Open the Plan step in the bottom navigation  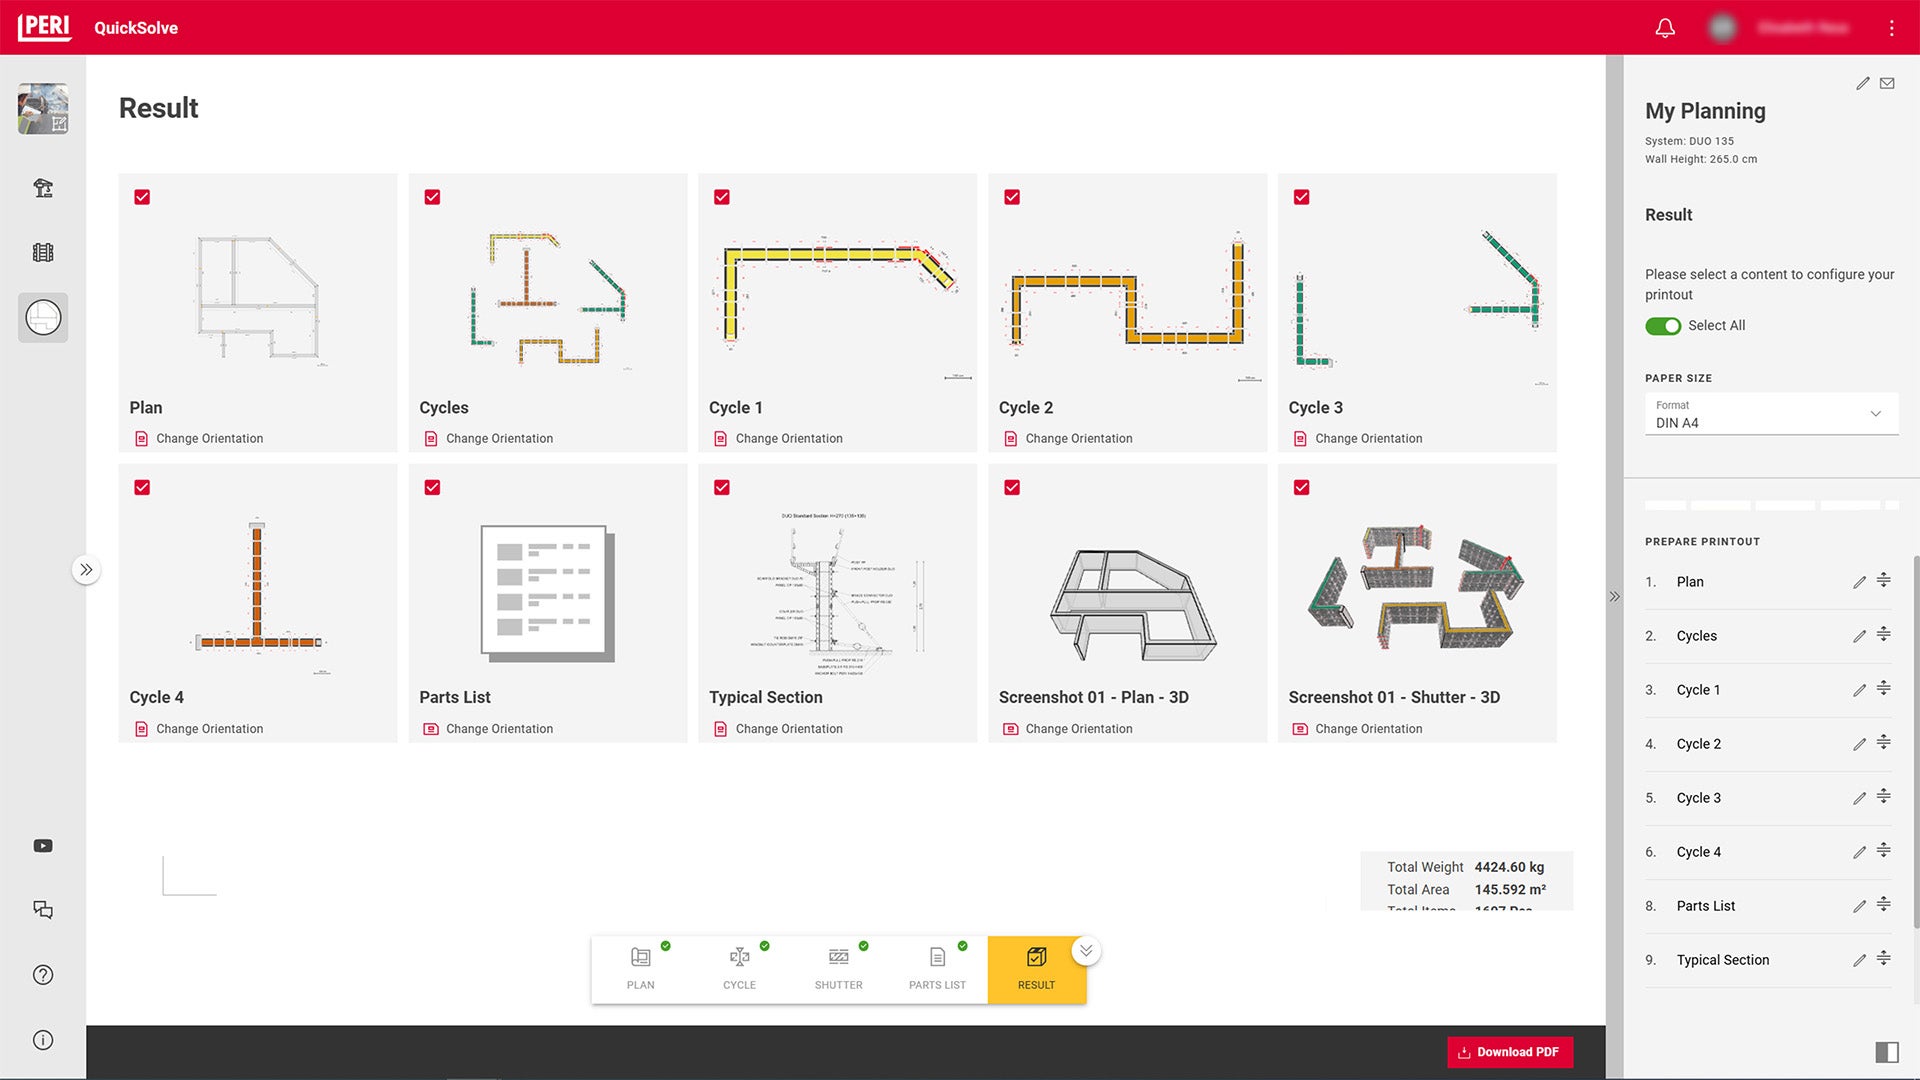640,968
